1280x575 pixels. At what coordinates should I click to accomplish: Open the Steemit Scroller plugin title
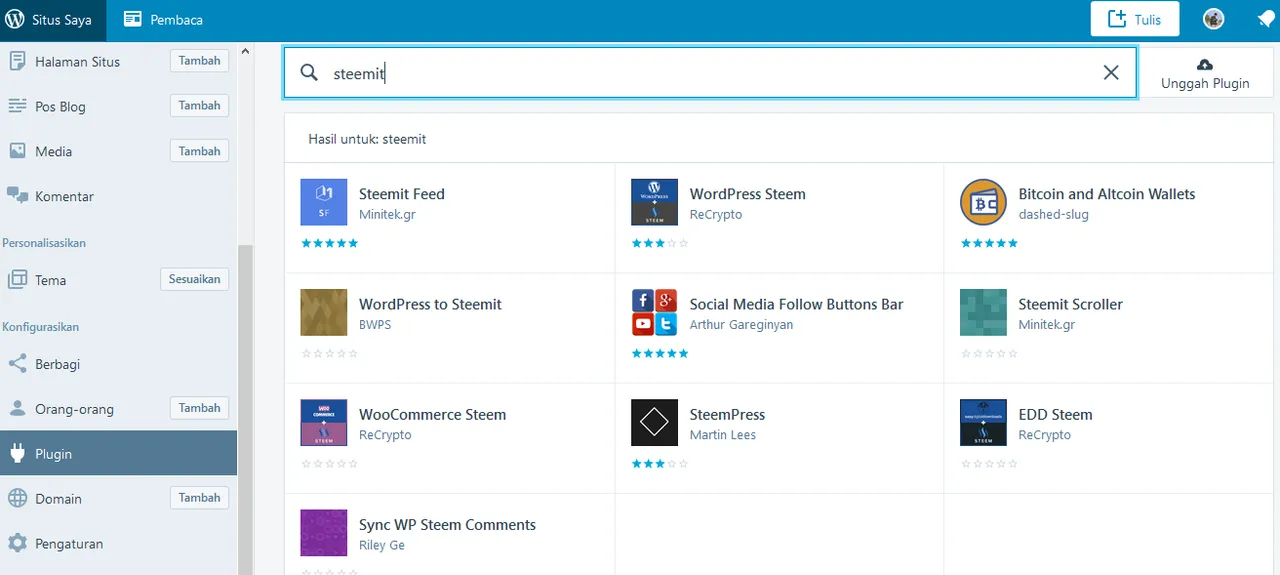pos(1070,304)
